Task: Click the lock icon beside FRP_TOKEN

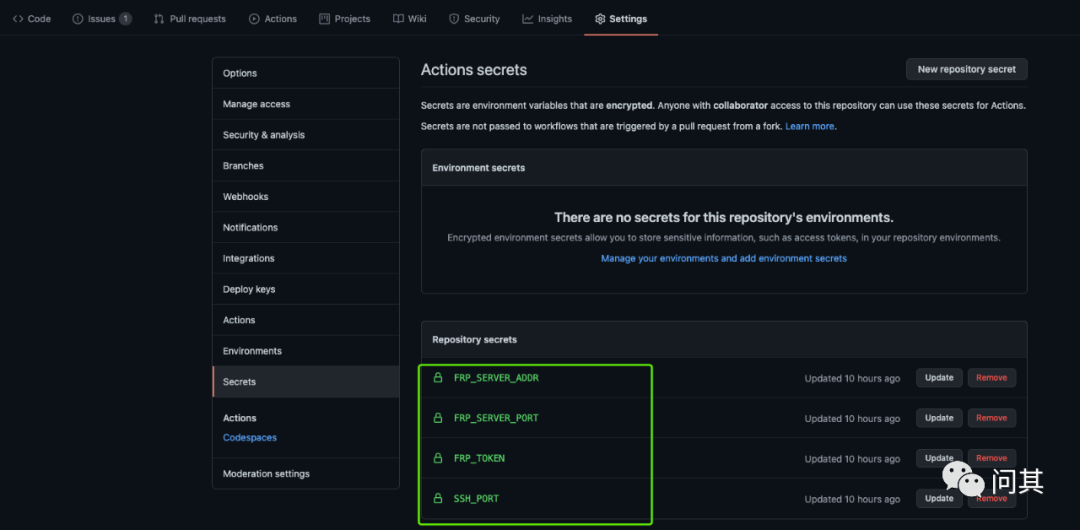Action: [437, 458]
